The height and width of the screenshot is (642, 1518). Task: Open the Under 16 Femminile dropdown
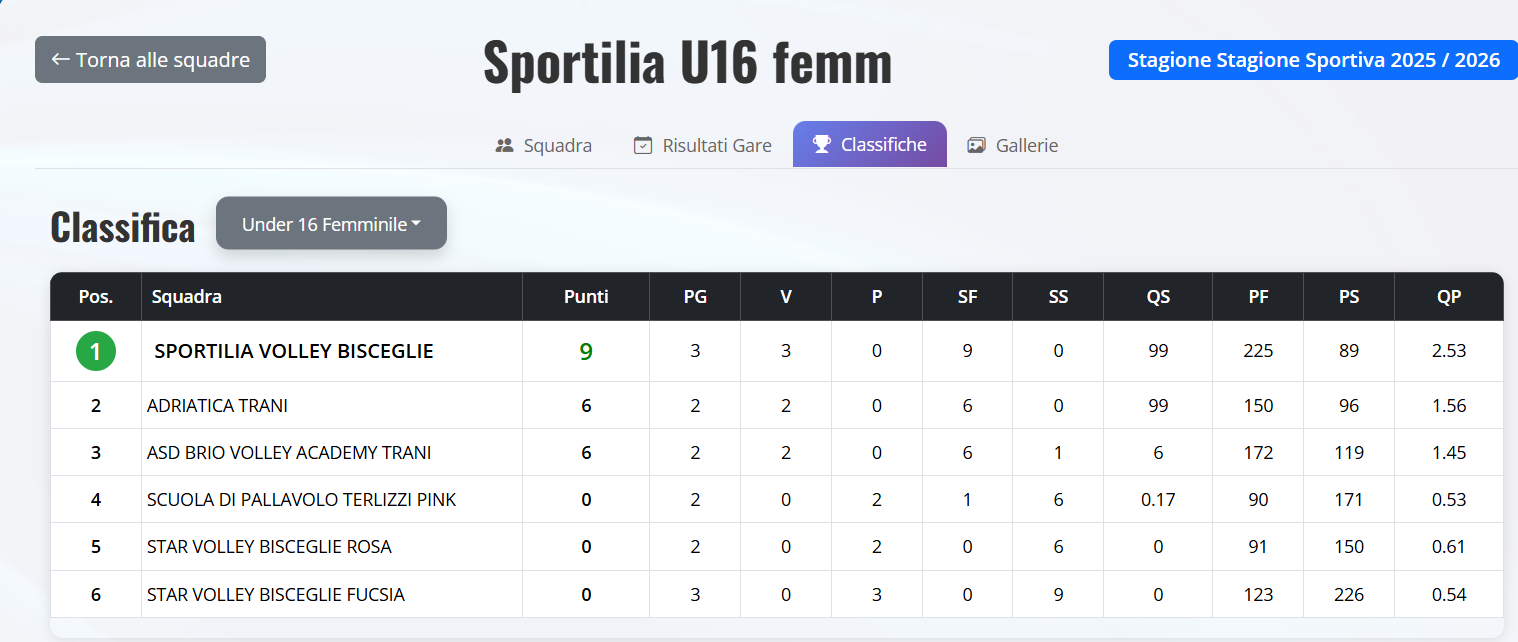coord(331,224)
